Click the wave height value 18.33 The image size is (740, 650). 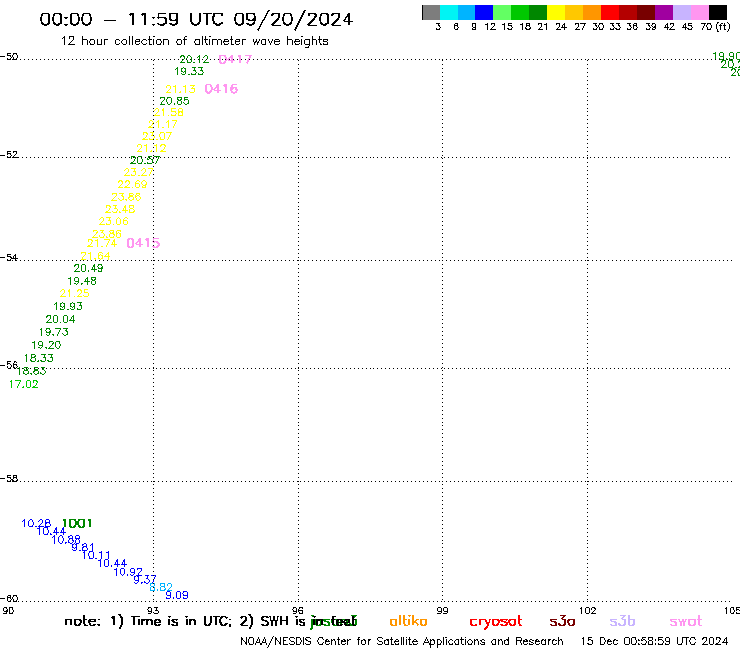pyautogui.click(x=39, y=358)
